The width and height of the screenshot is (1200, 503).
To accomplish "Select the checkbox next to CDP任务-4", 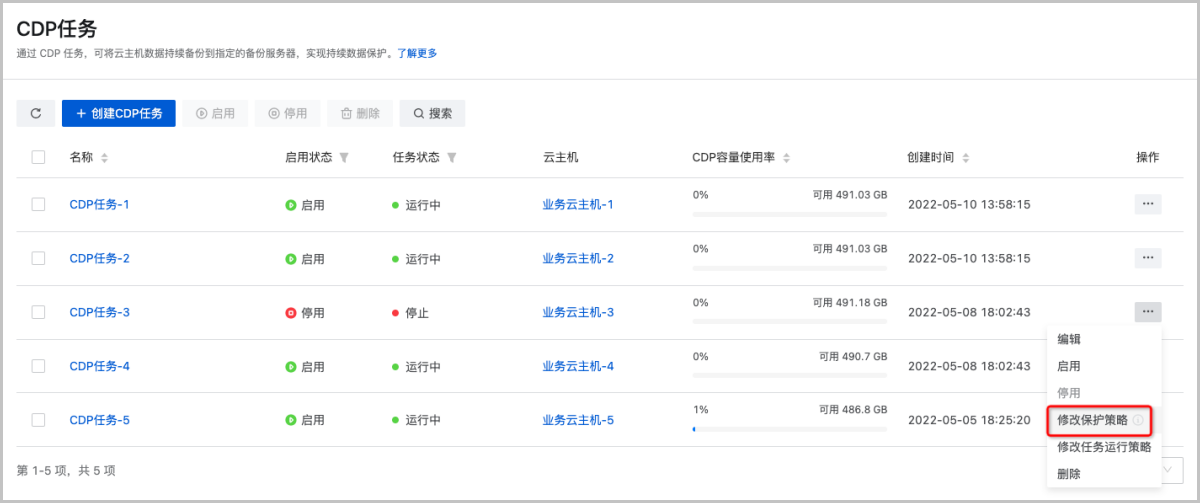I will point(38,366).
